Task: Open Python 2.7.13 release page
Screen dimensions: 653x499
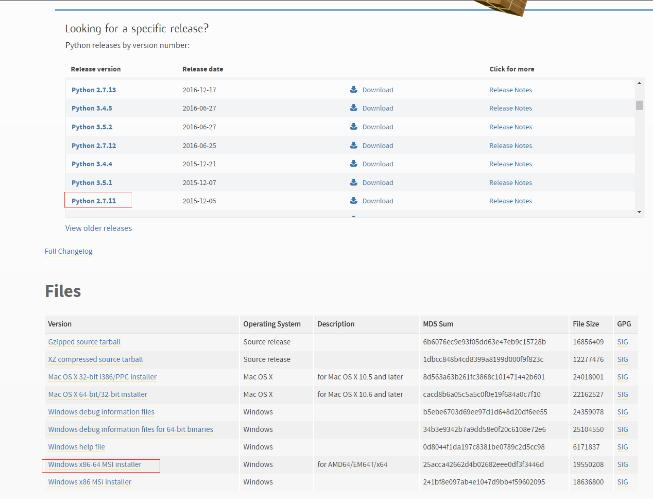Action: tap(94, 90)
